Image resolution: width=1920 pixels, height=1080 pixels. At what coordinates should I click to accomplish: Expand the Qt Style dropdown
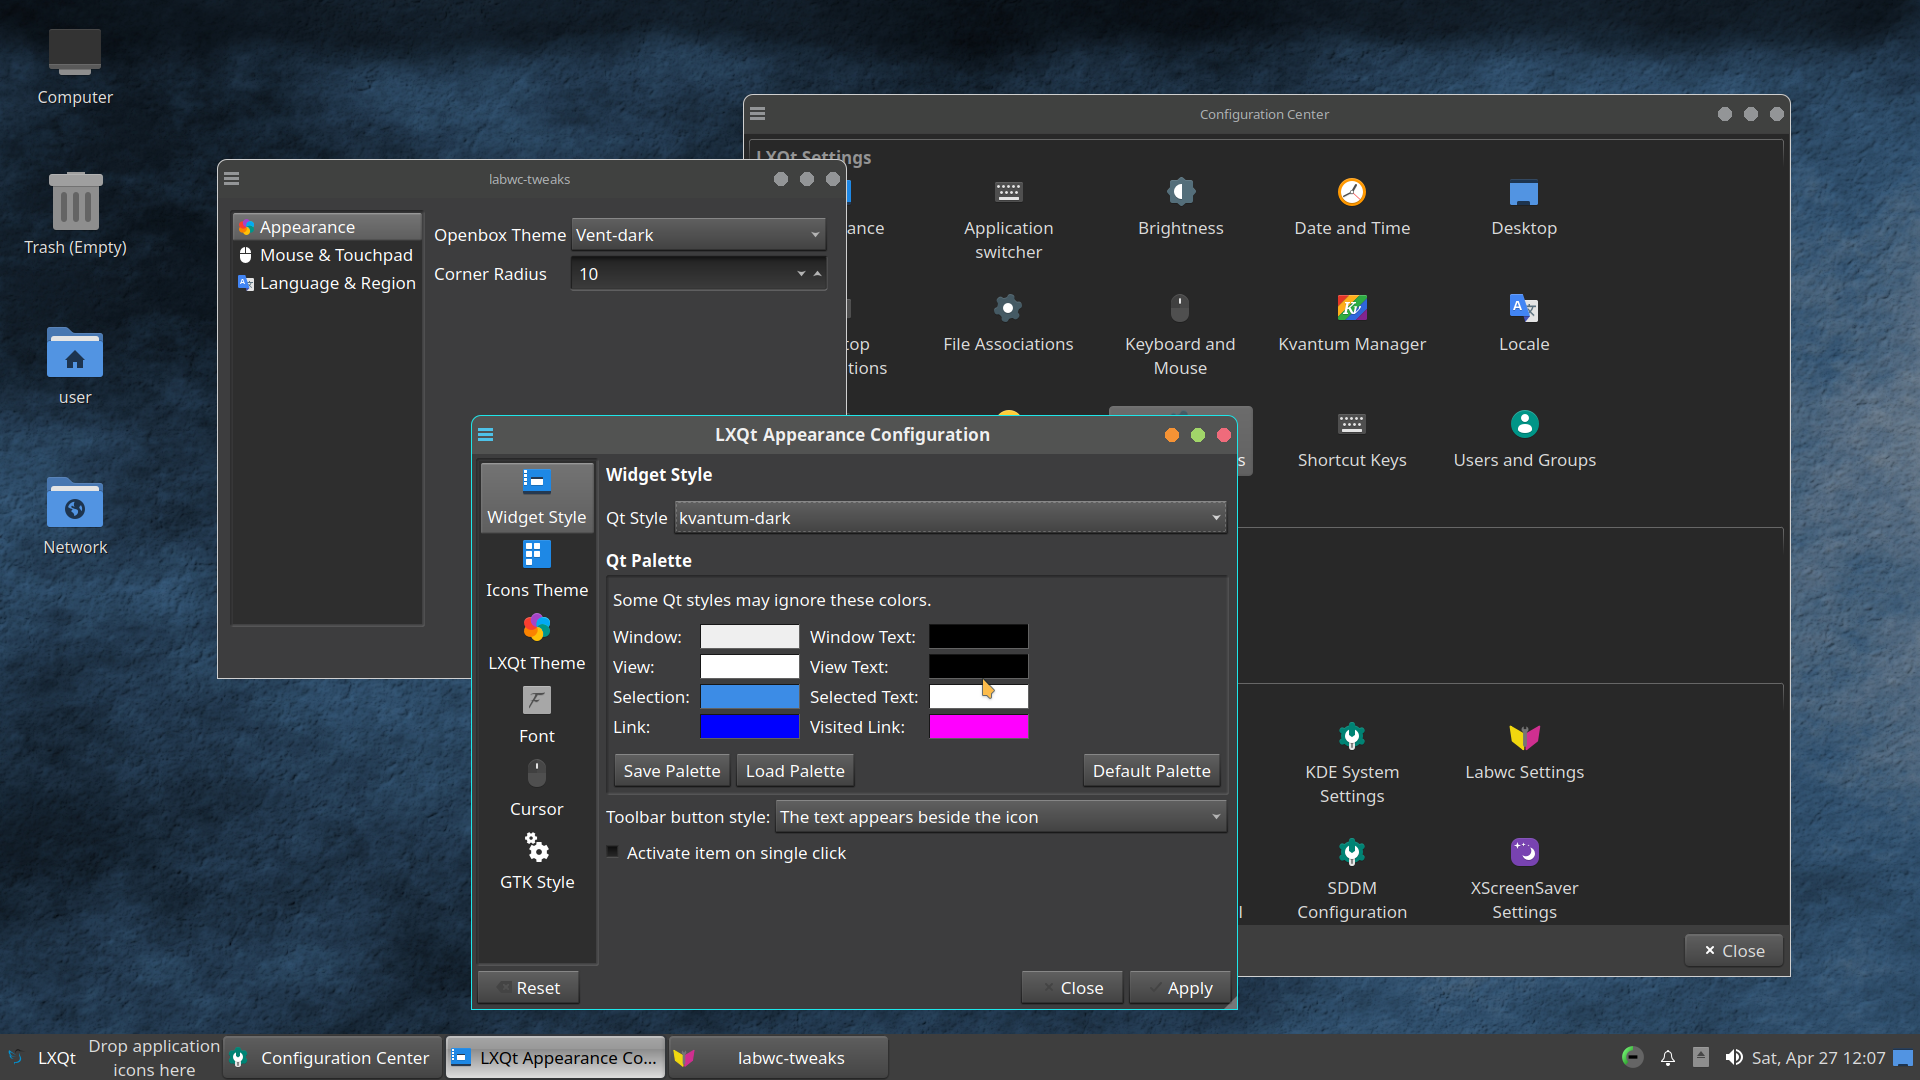[x=949, y=517]
